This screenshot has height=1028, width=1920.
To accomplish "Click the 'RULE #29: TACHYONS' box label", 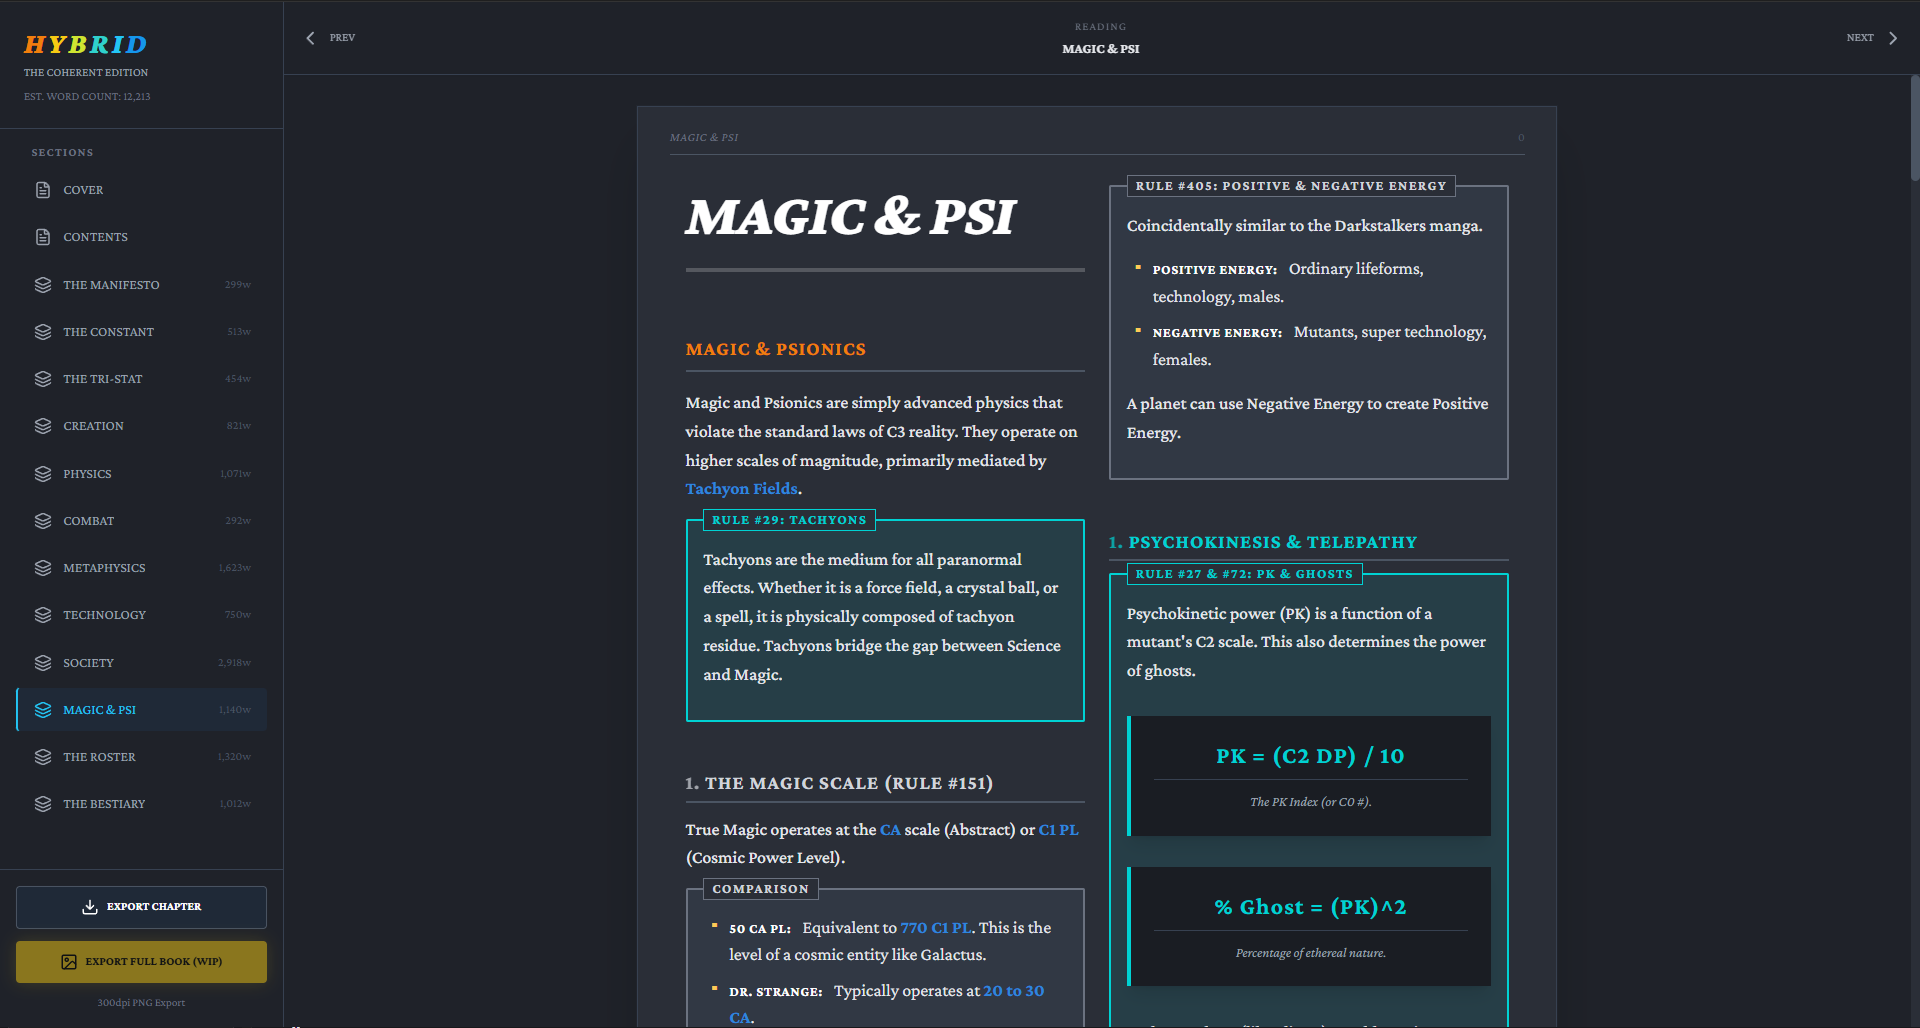I will 789,520.
